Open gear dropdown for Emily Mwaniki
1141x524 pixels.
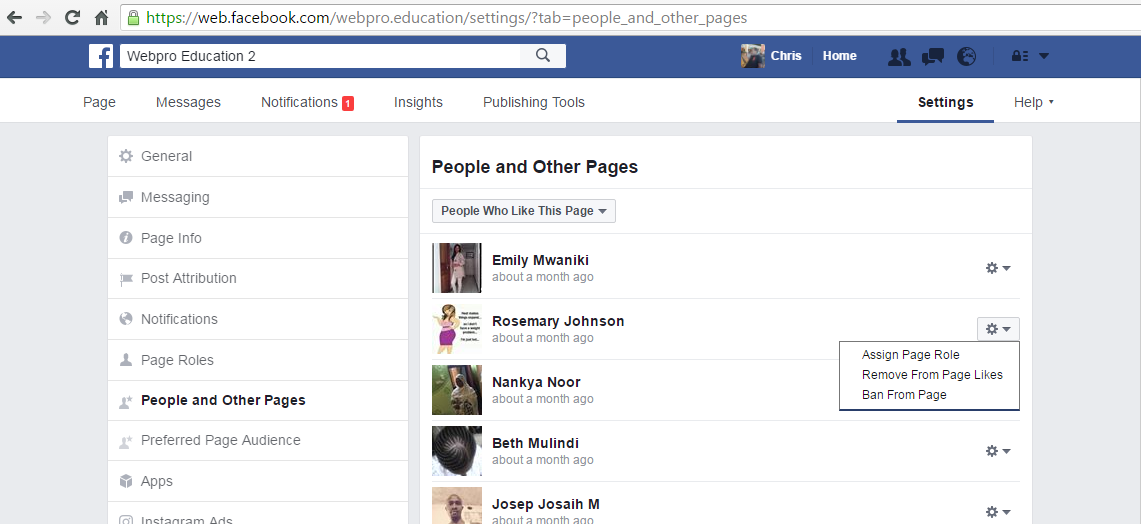click(998, 268)
